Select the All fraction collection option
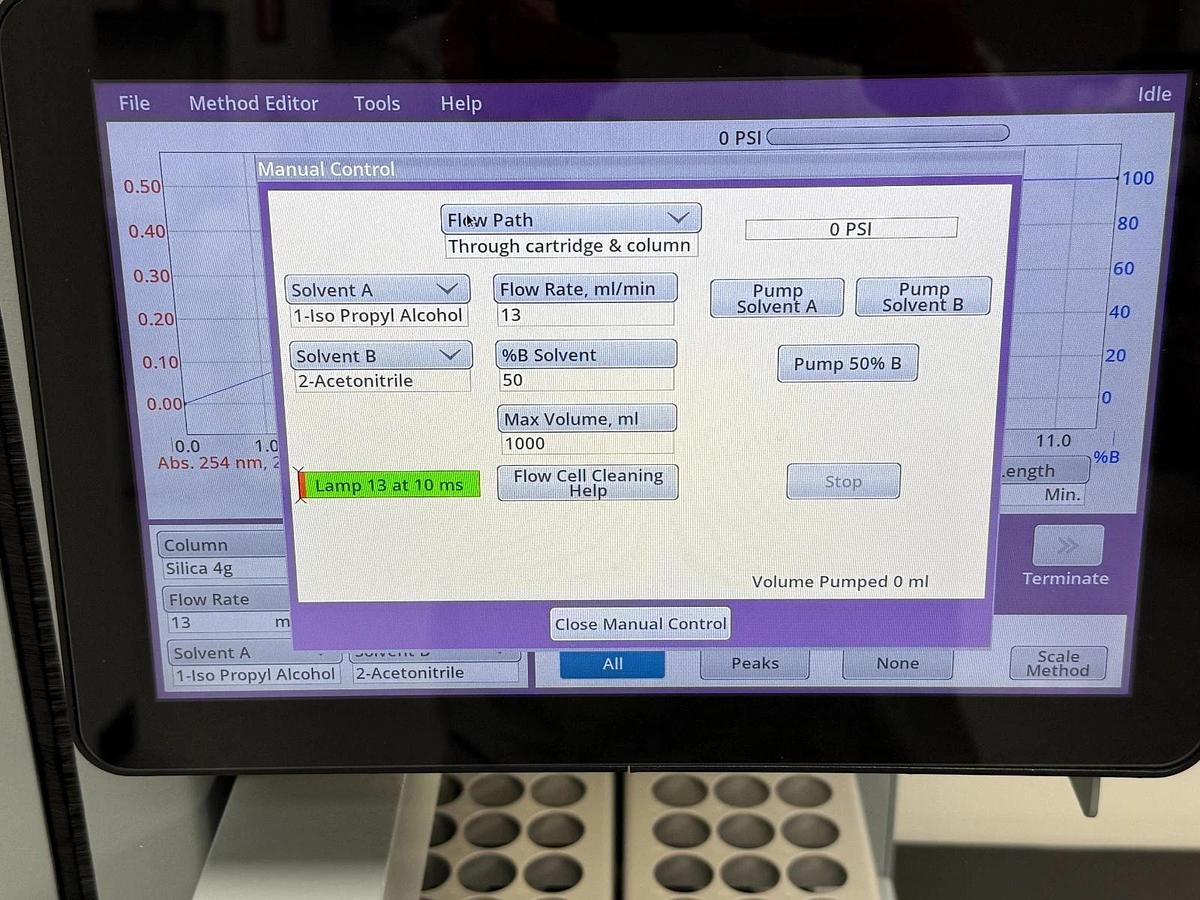The width and height of the screenshot is (1200, 900). click(612, 664)
